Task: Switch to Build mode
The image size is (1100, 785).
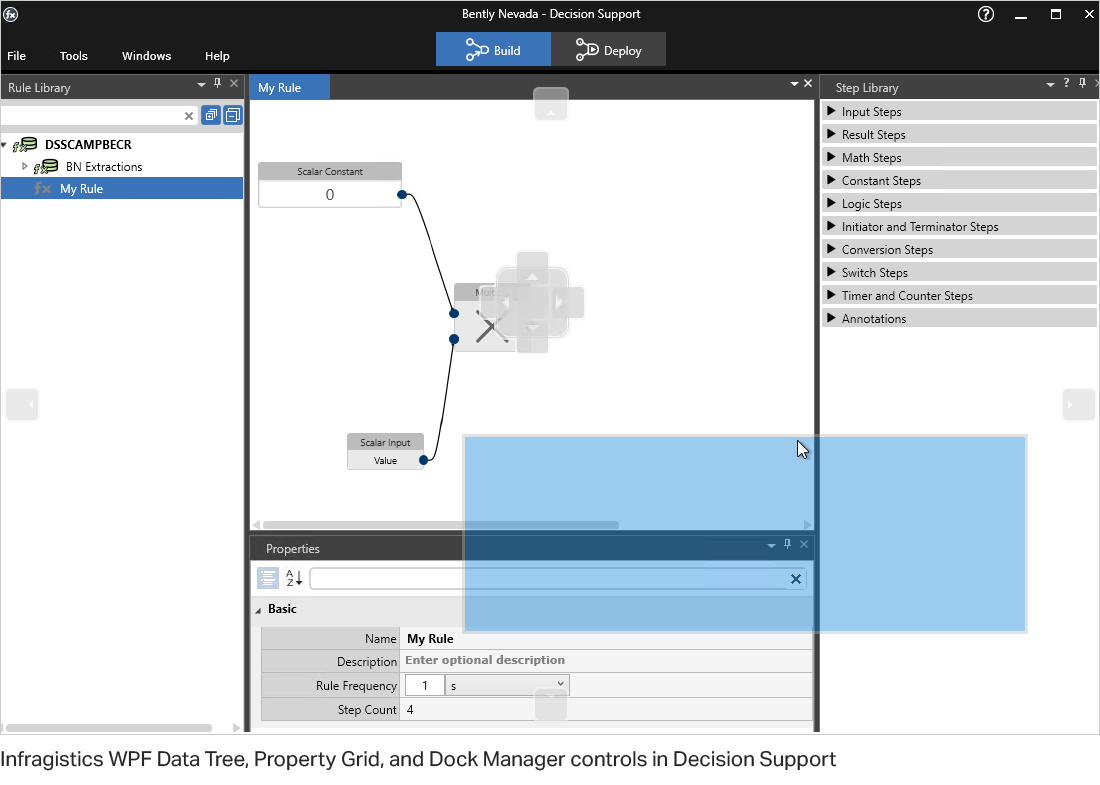Action: [x=493, y=51]
